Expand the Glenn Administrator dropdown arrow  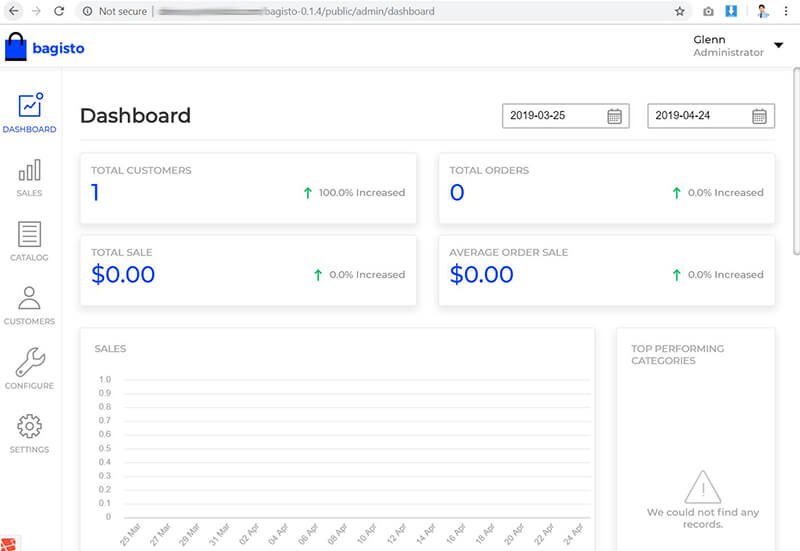pos(779,46)
